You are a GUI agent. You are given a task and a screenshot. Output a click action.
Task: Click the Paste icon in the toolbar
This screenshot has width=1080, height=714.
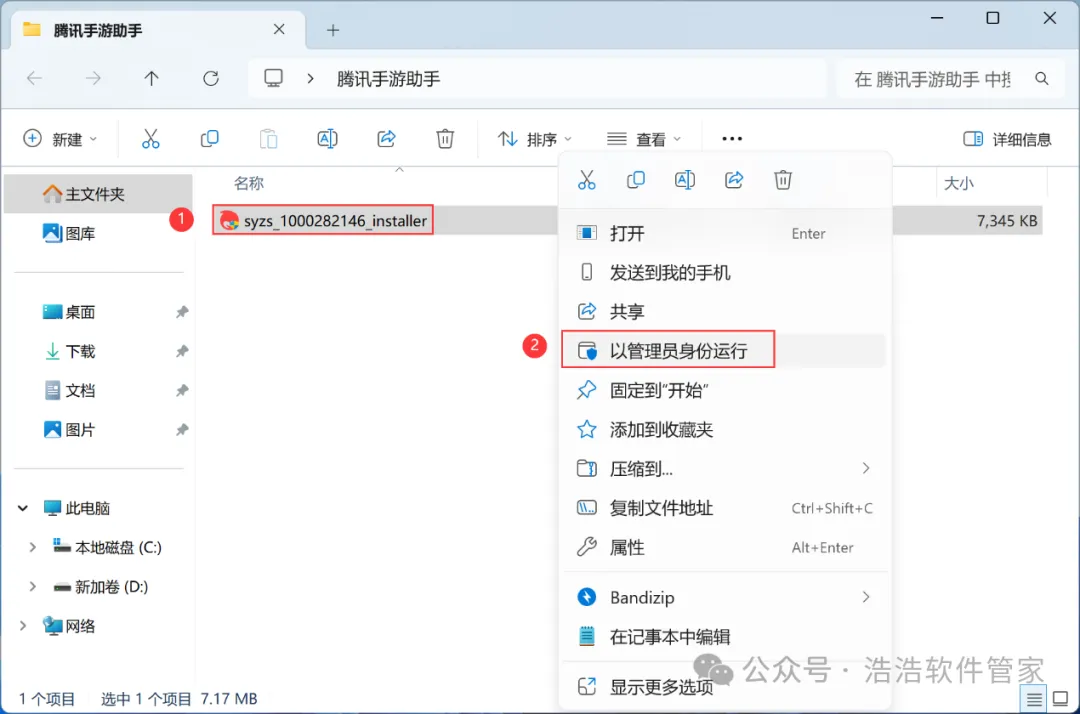coord(268,139)
